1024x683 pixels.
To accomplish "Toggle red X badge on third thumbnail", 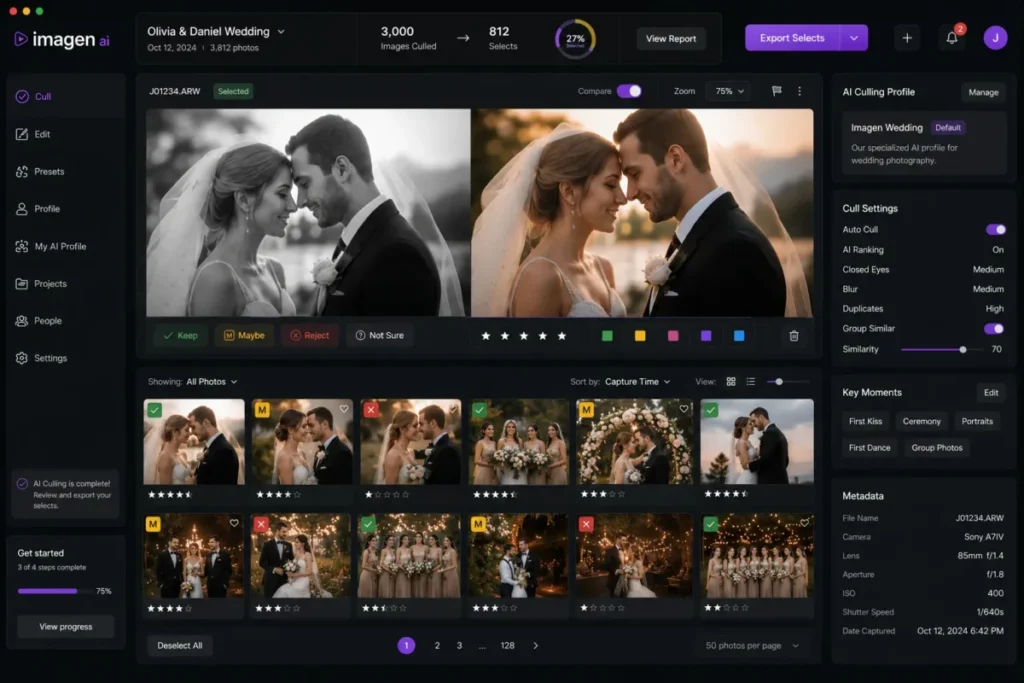I will [371, 410].
